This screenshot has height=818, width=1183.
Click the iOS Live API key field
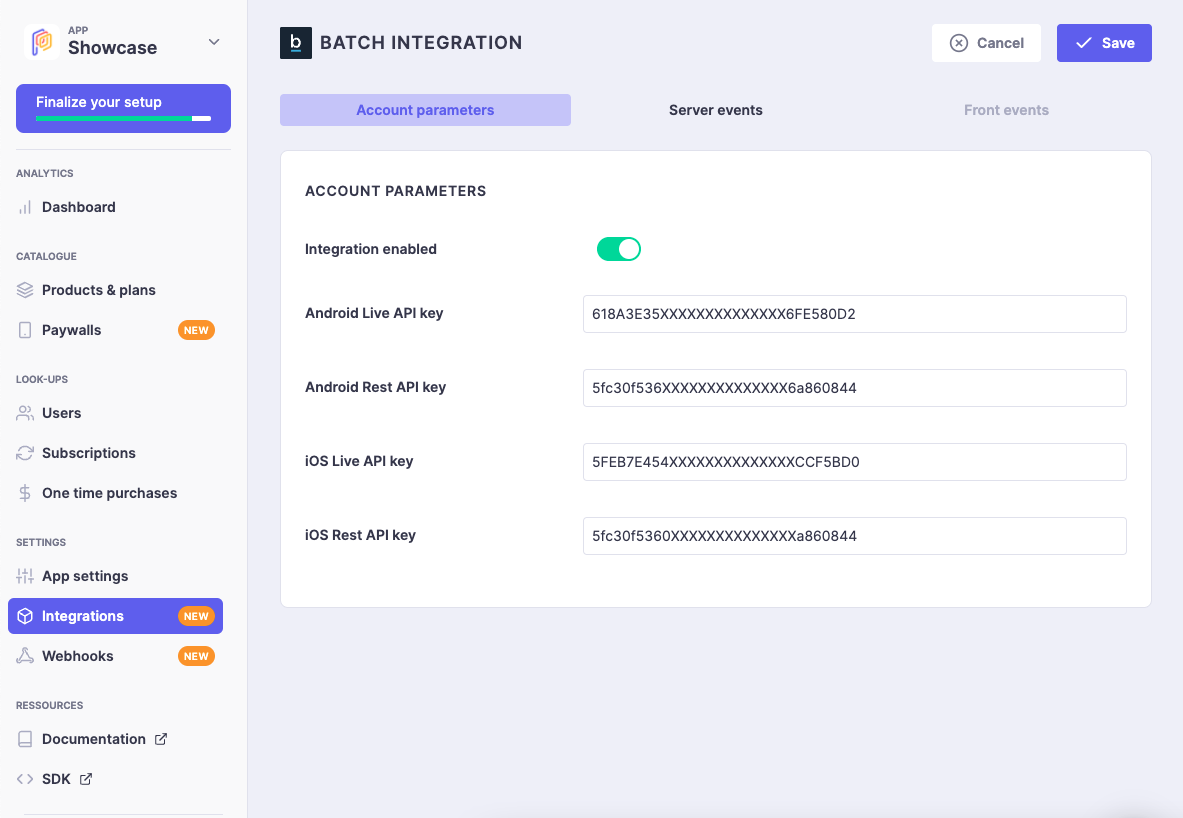[x=855, y=462]
